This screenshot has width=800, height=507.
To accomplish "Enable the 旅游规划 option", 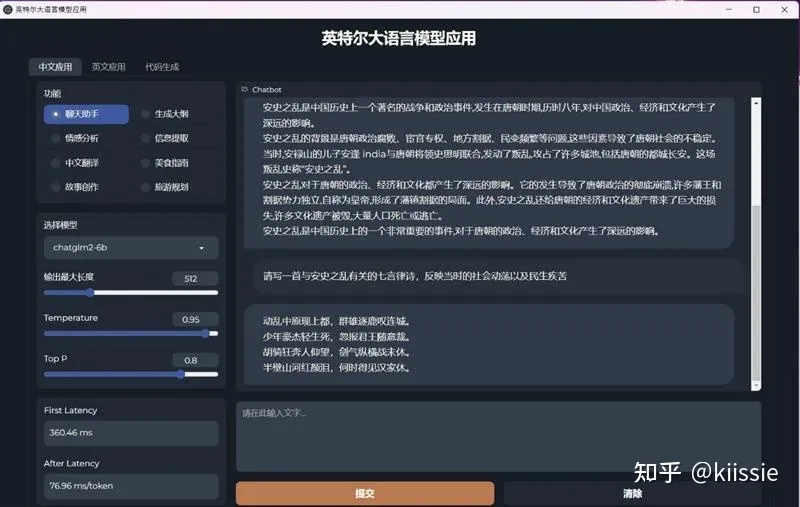I will (x=166, y=187).
